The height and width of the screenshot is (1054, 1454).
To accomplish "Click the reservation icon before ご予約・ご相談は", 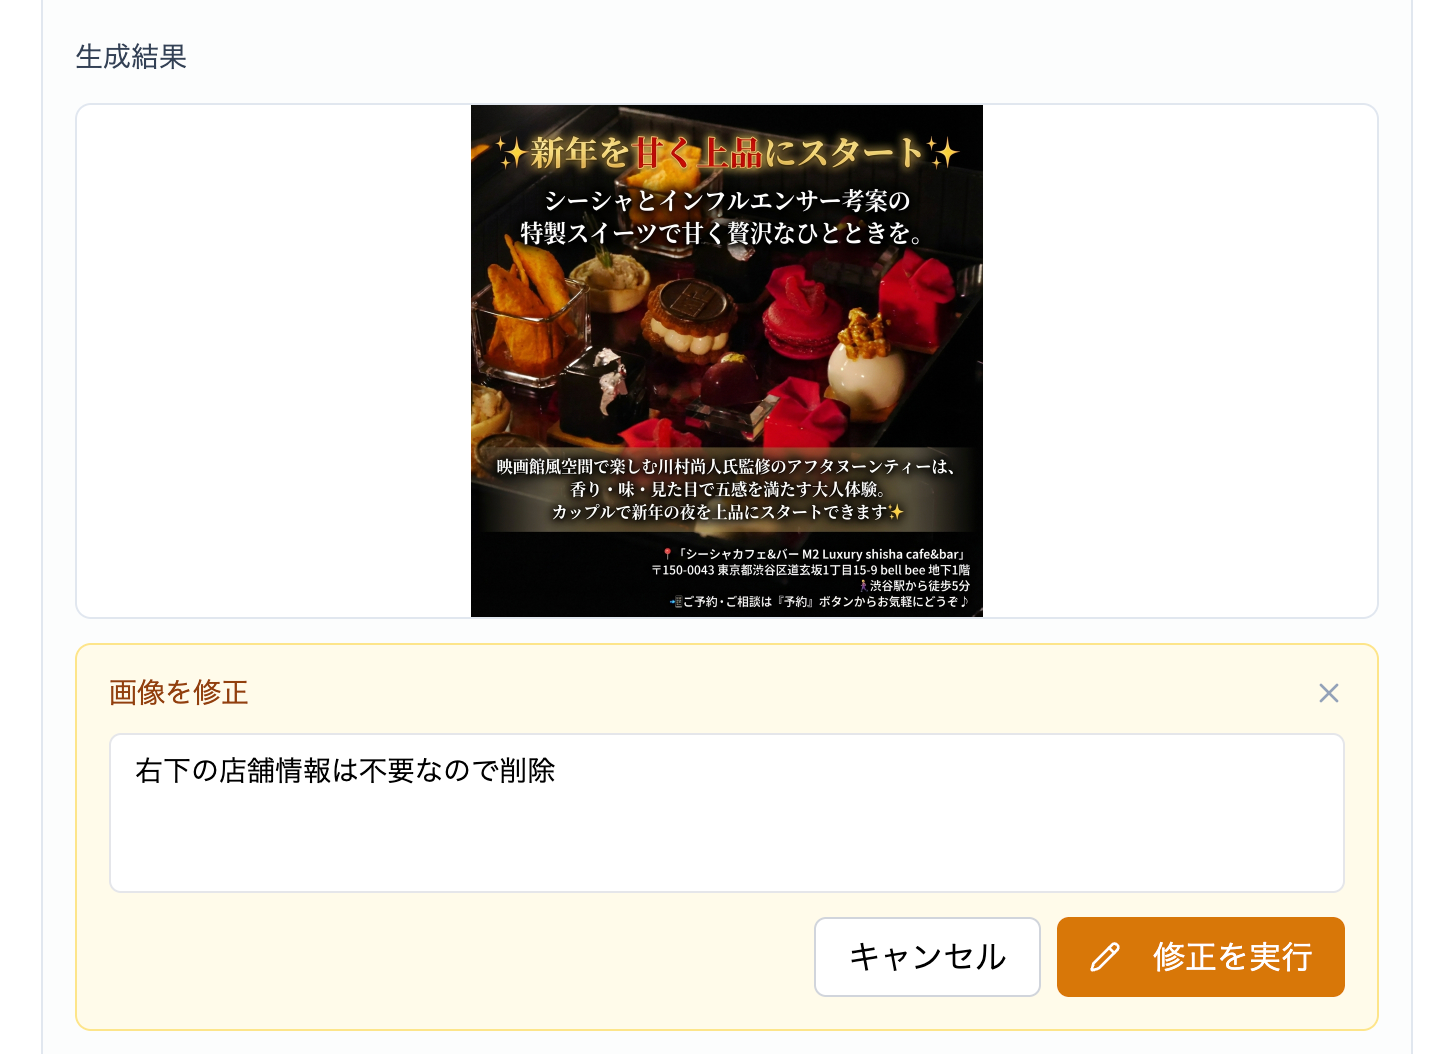I will point(676,602).
